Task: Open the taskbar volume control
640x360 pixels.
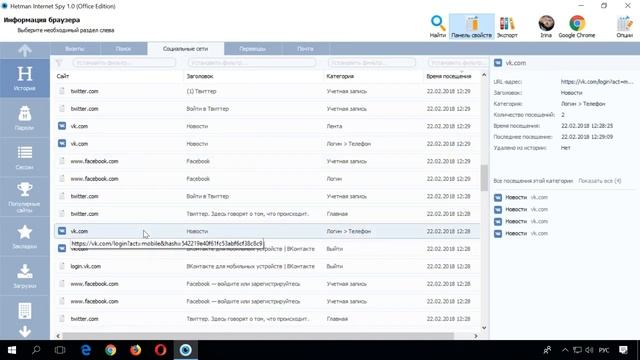Action: [x=589, y=350]
